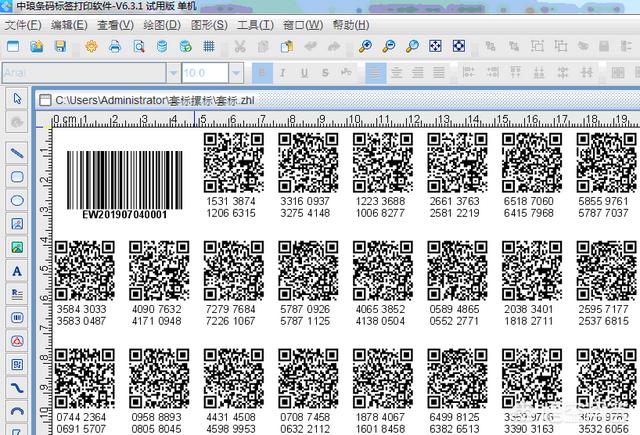This screenshot has height=435, width=640.
Task: Select the barcode drawing tool
Action: pos(17,317)
